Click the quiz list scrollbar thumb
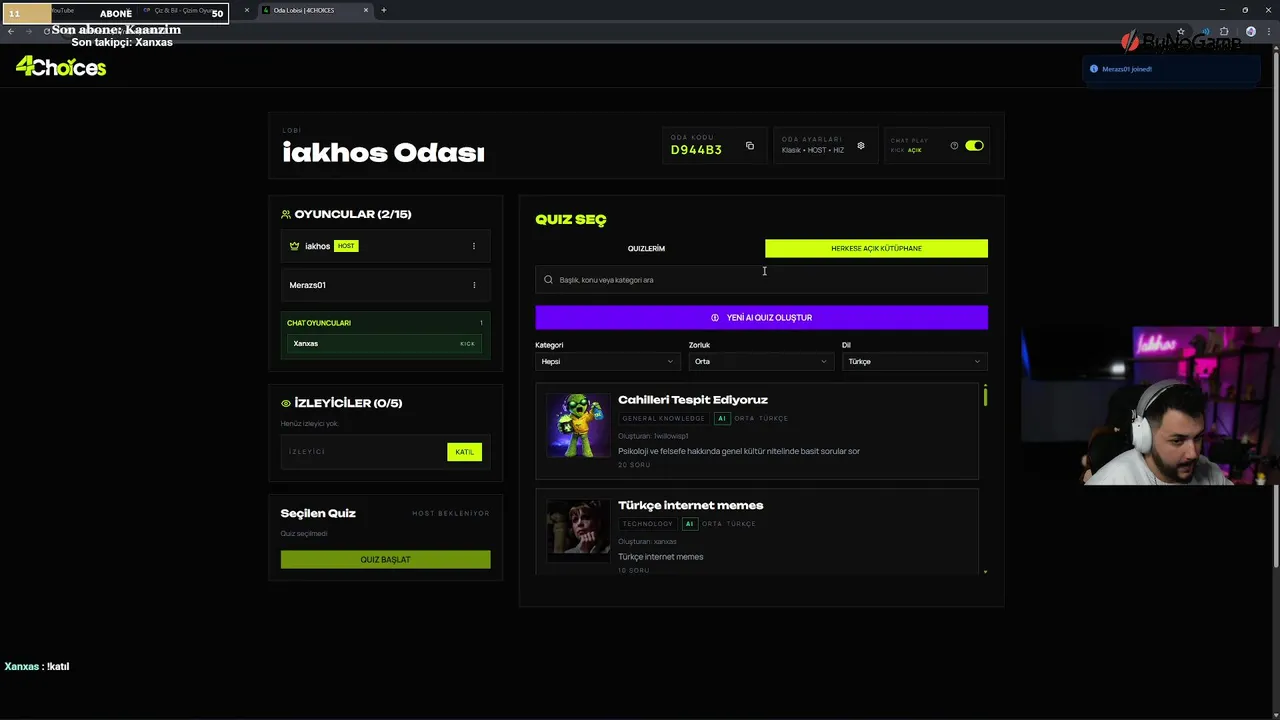Screen dimensions: 1280x720 point(985,396)
